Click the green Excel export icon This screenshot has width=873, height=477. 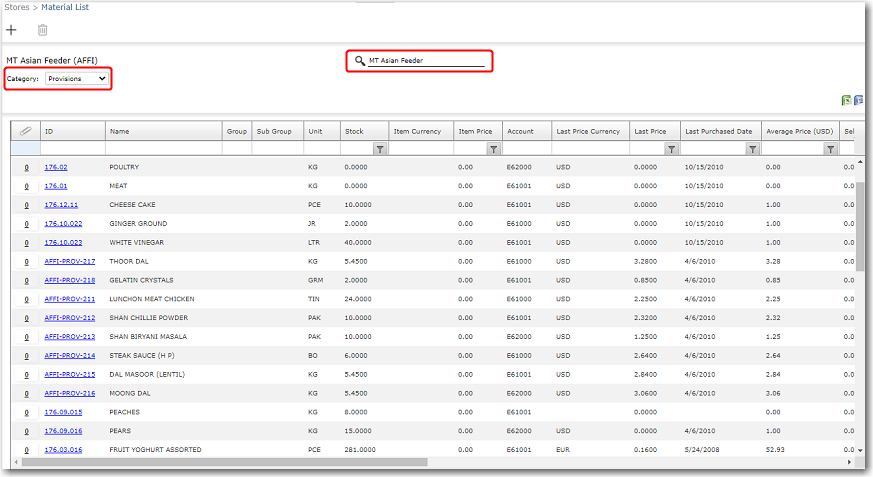[846, 100]
